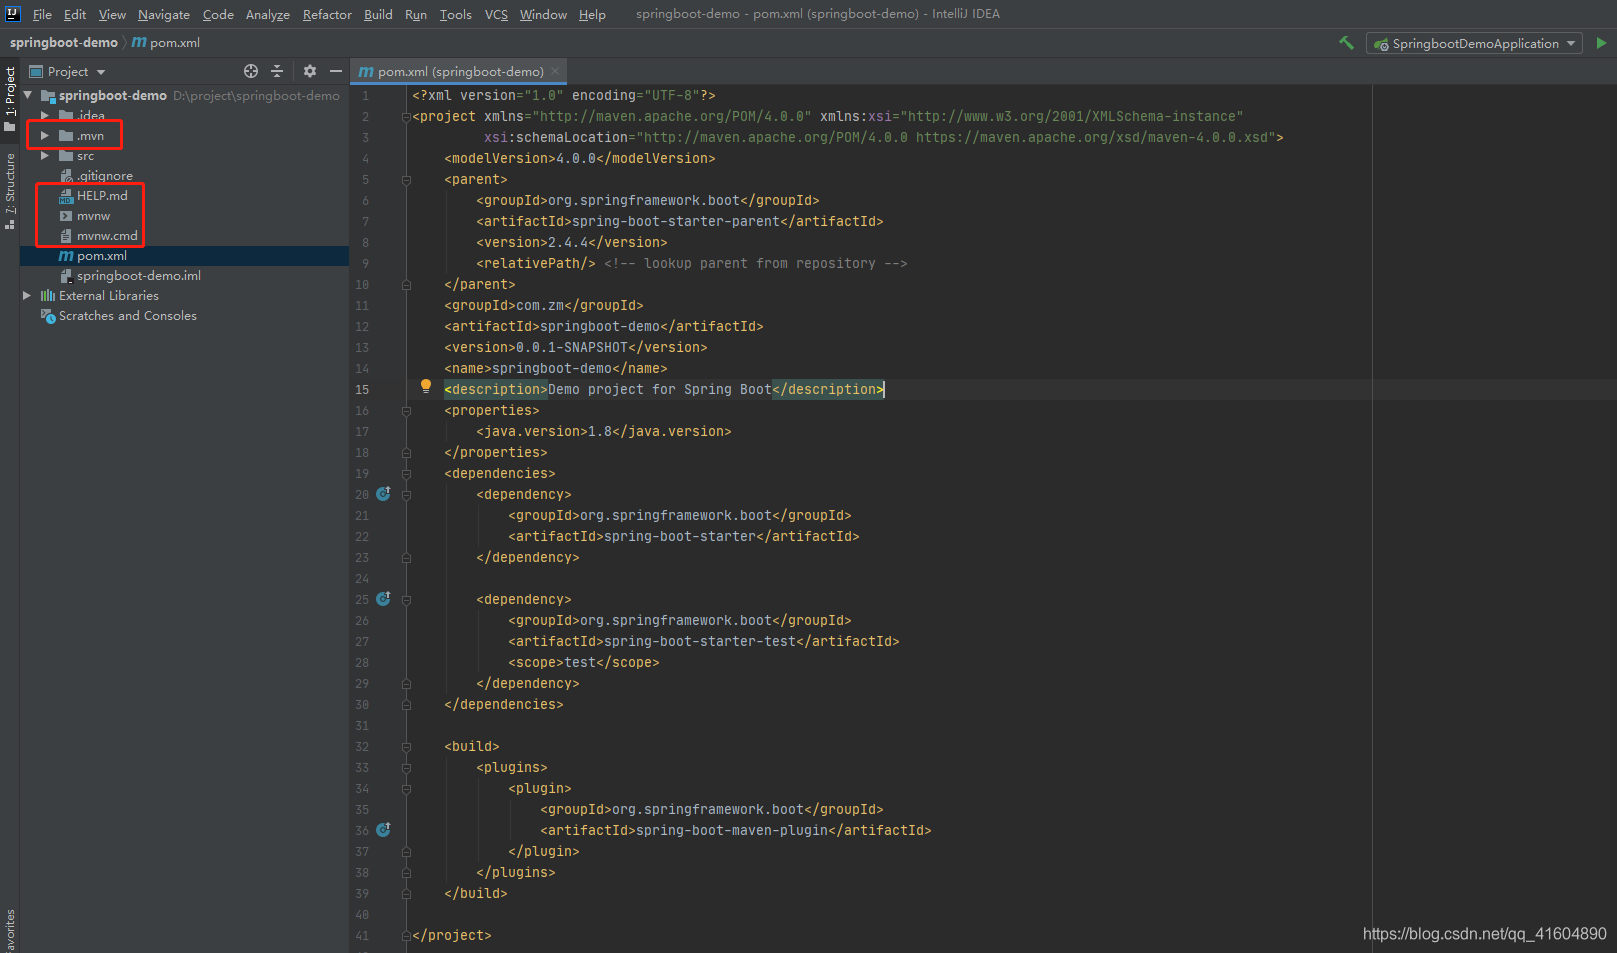Open the Edit menu
Viewport: 1617px width, 953px height.
click(x=75, y=14)
